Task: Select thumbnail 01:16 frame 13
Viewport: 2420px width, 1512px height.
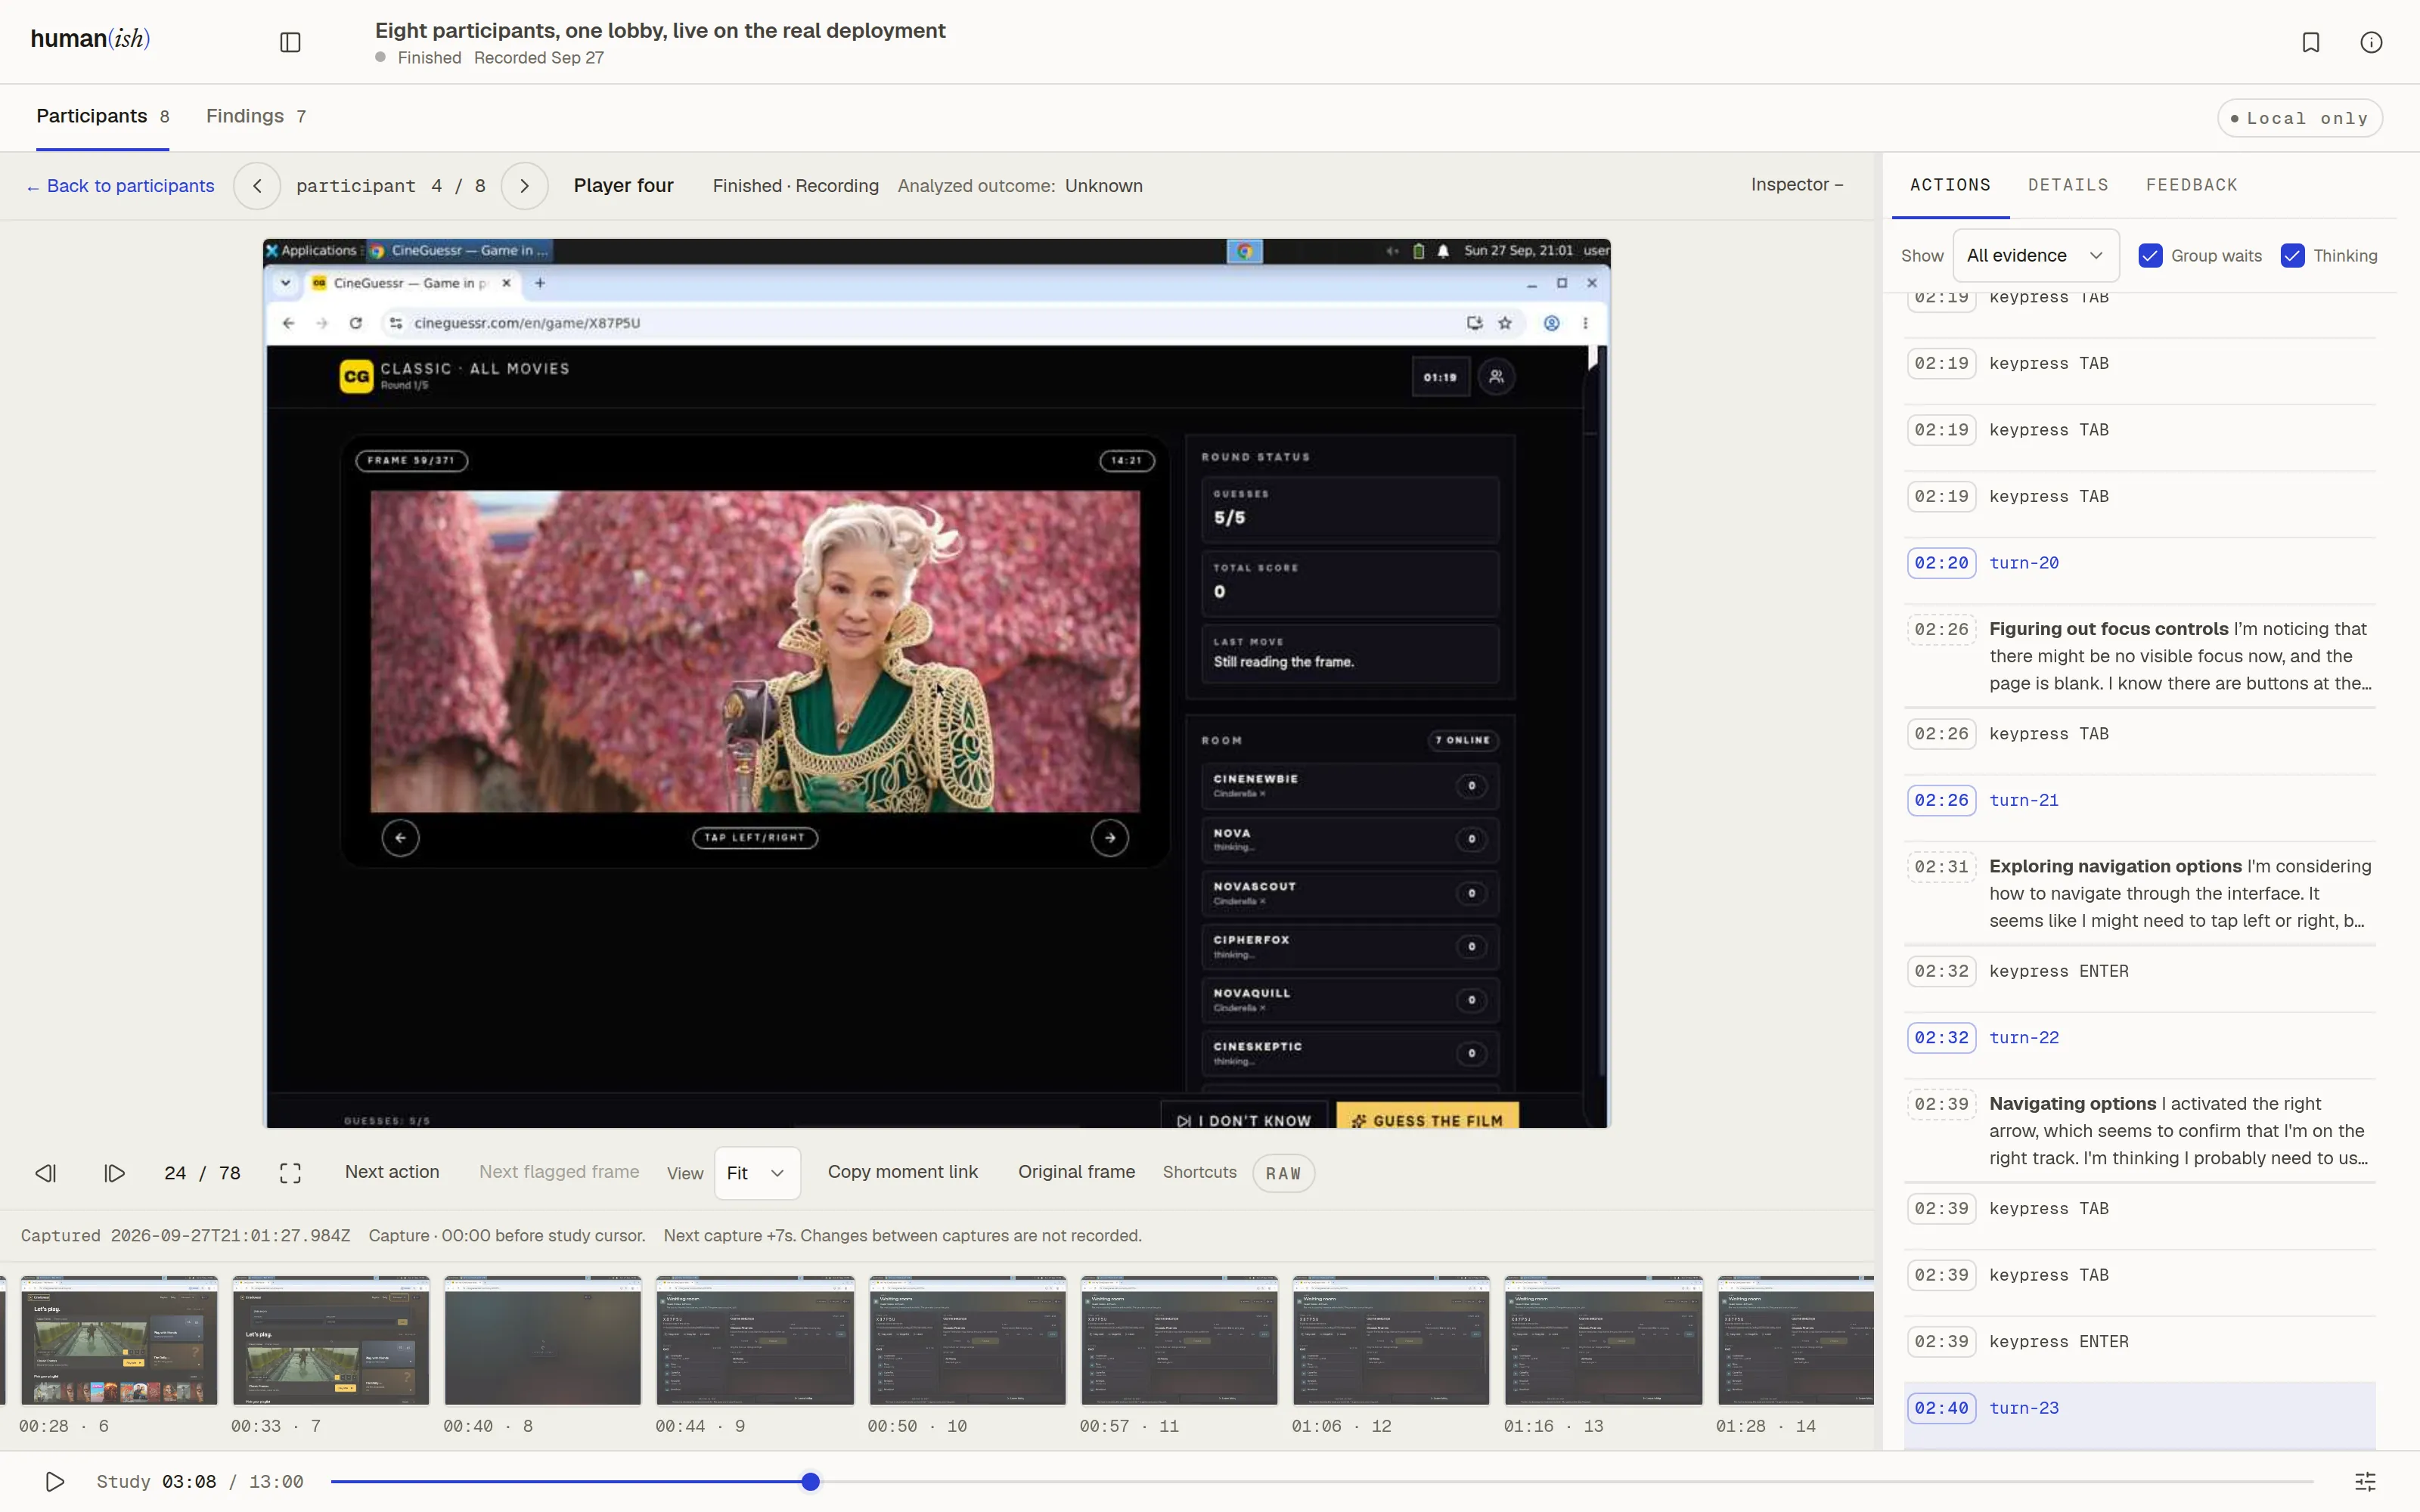Action: (1603, 1340)
